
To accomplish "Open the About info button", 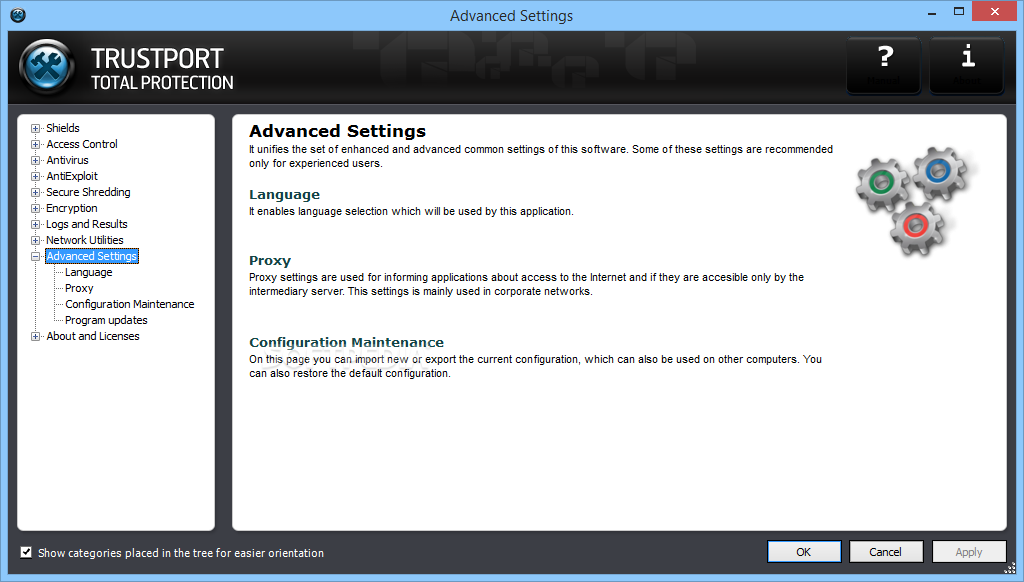I will pyautogui.click(x=967, y=65).
